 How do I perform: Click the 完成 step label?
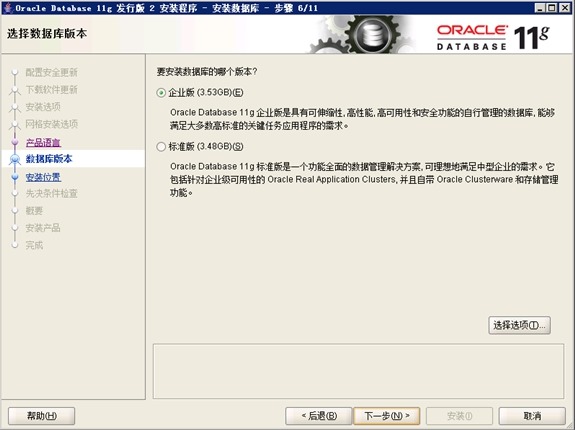pos(34,245)
